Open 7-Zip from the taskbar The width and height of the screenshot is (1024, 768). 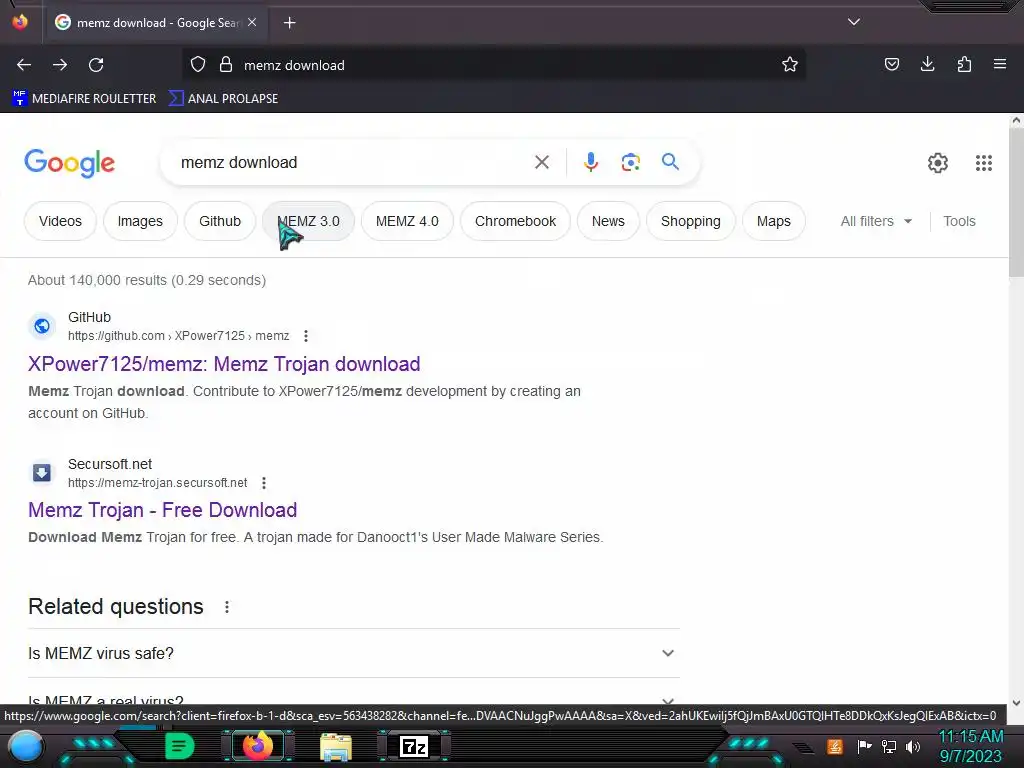[413, 746]
